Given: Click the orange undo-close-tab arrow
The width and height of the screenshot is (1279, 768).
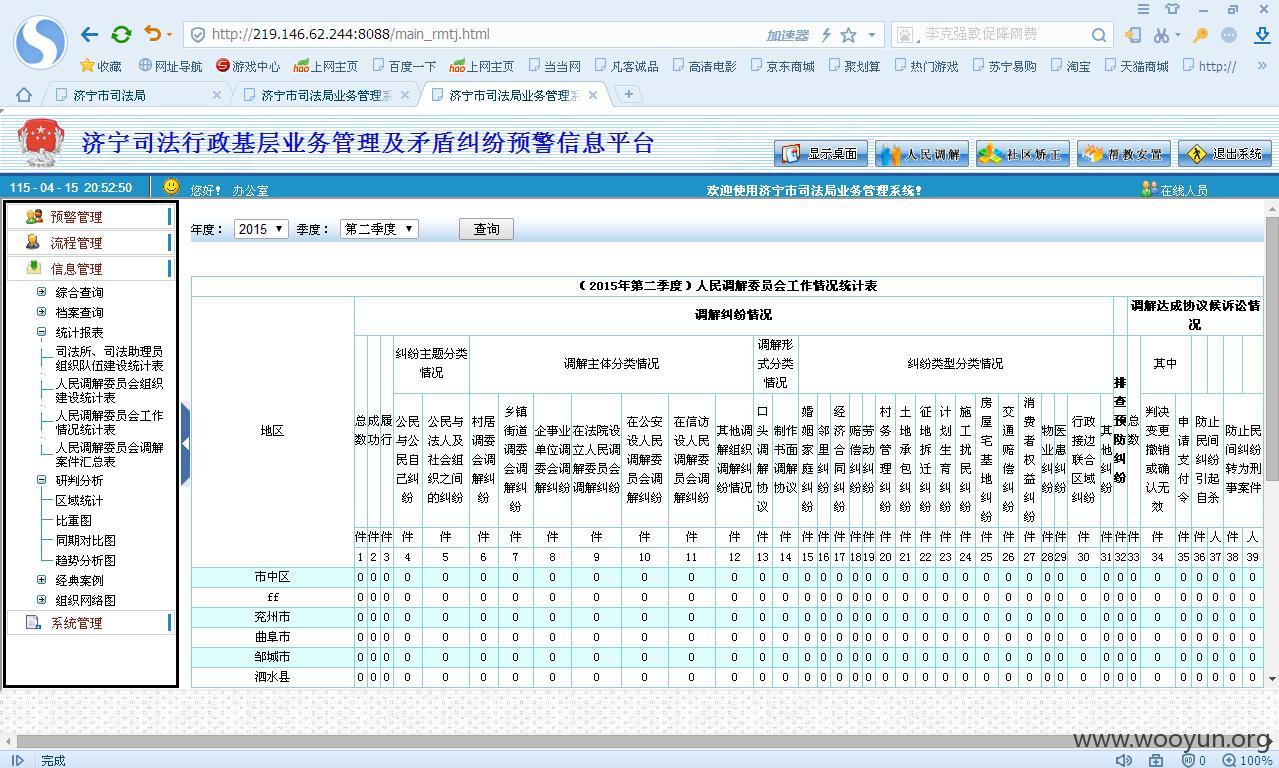Looking at the screenshot, I should (152, 34).
